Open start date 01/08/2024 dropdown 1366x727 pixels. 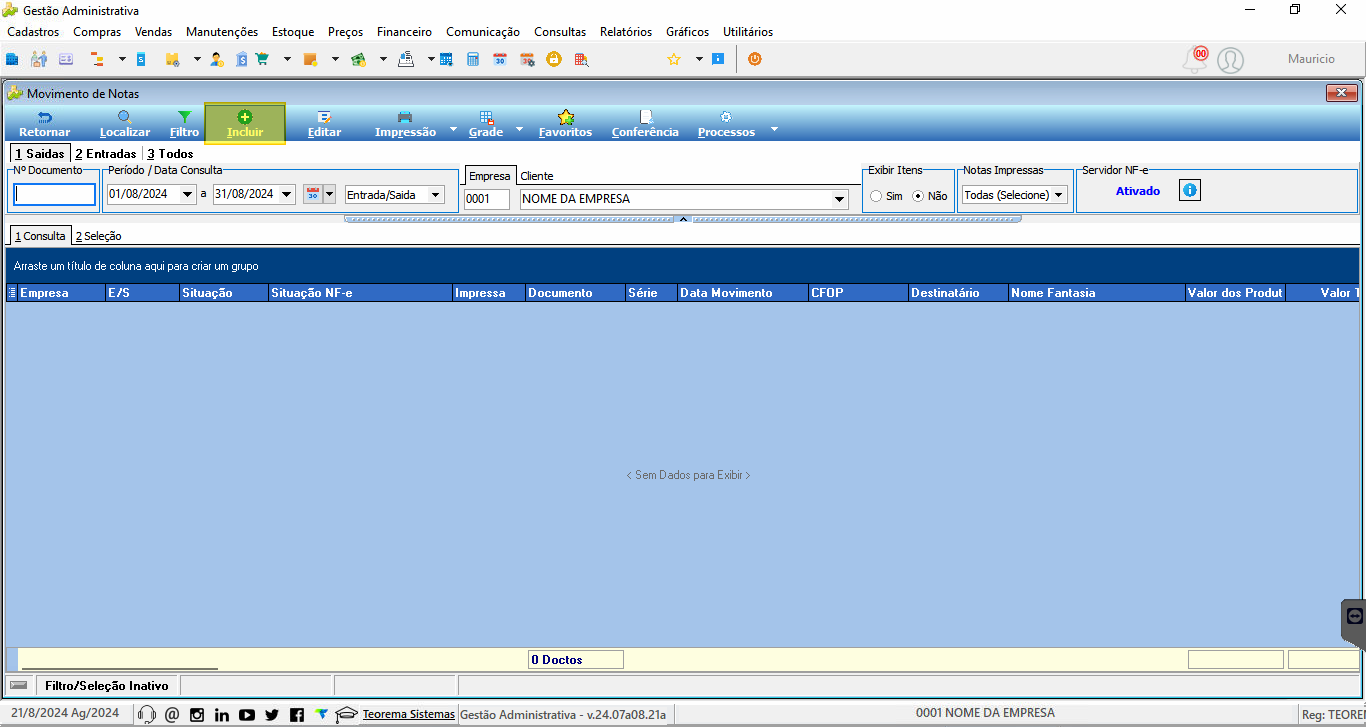(188, 195)
